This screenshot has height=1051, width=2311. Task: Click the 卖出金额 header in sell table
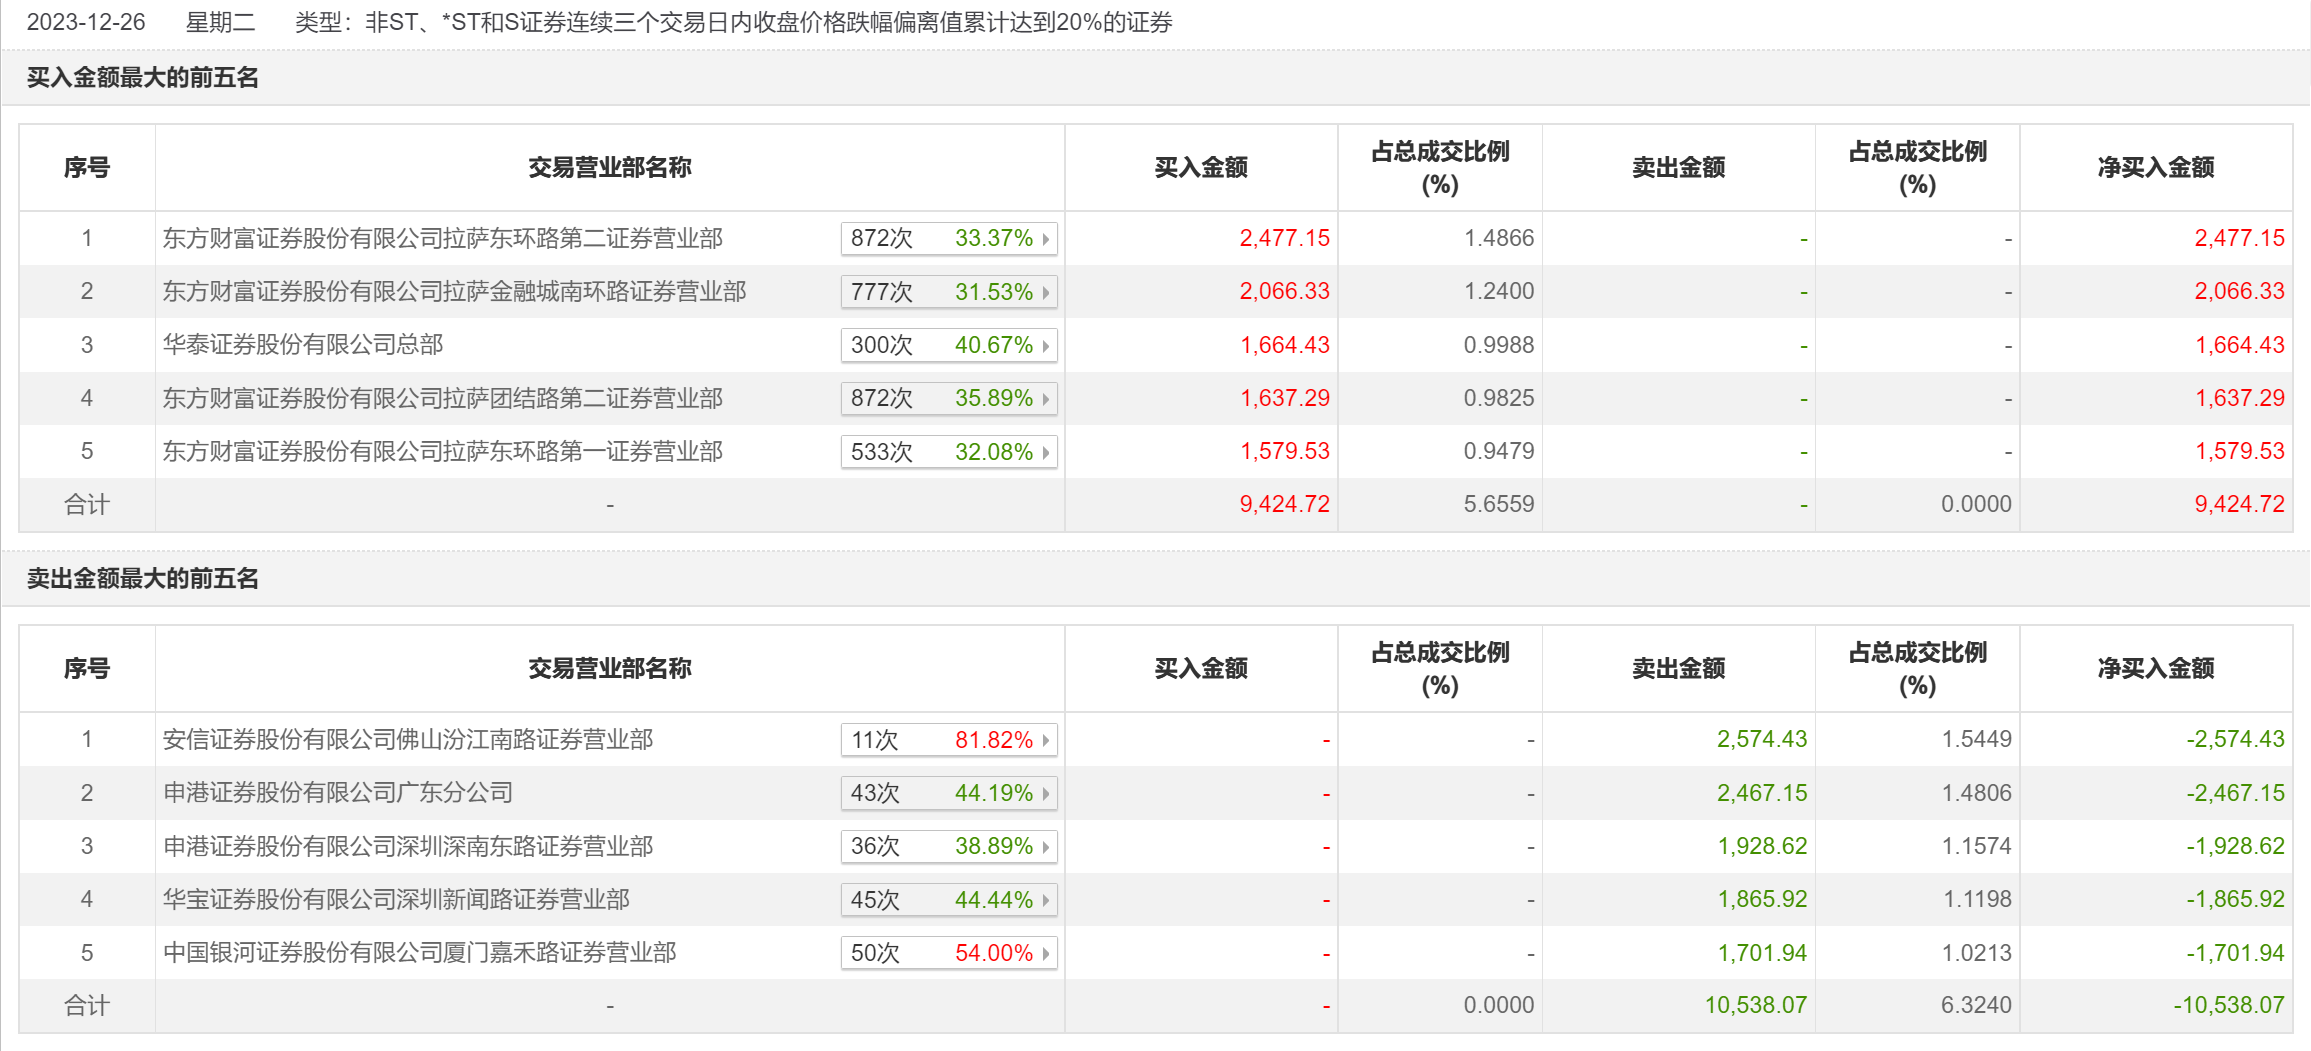click(x=1678, y=668)
